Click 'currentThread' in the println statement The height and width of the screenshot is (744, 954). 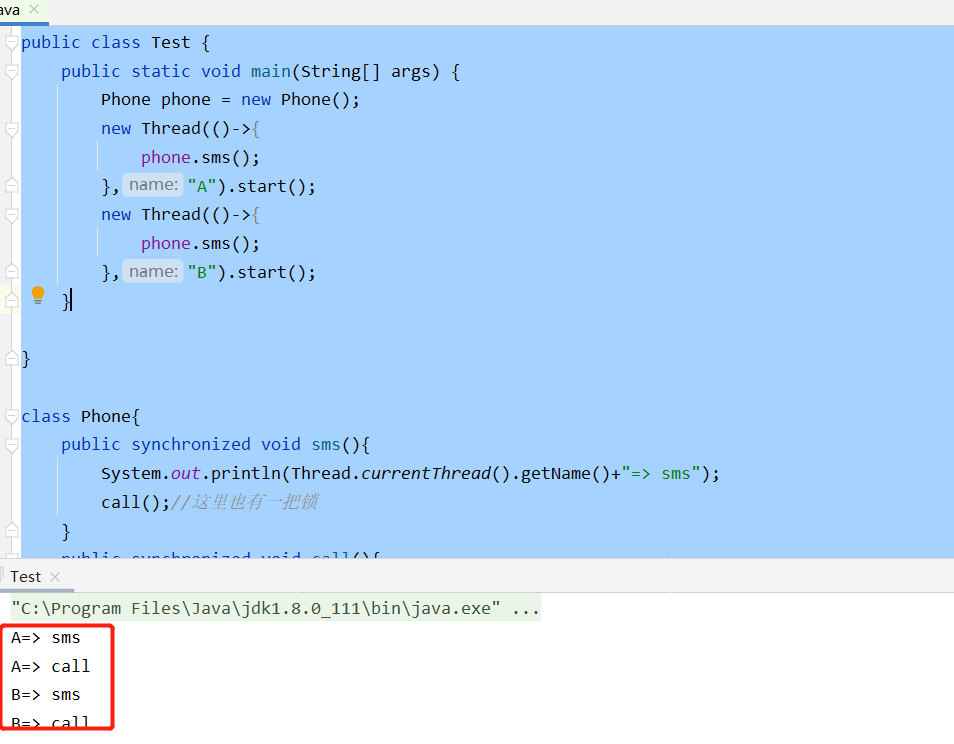pos(426,473)
